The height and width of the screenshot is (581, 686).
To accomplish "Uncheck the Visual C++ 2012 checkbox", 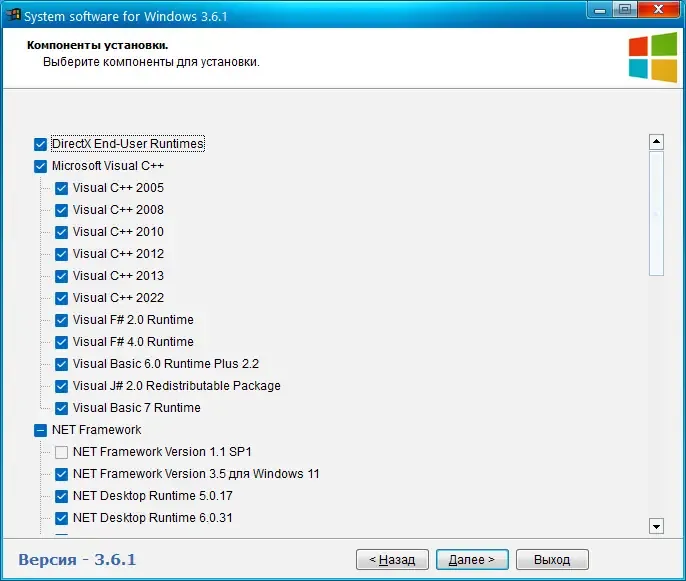I will [x=61, y=254].
